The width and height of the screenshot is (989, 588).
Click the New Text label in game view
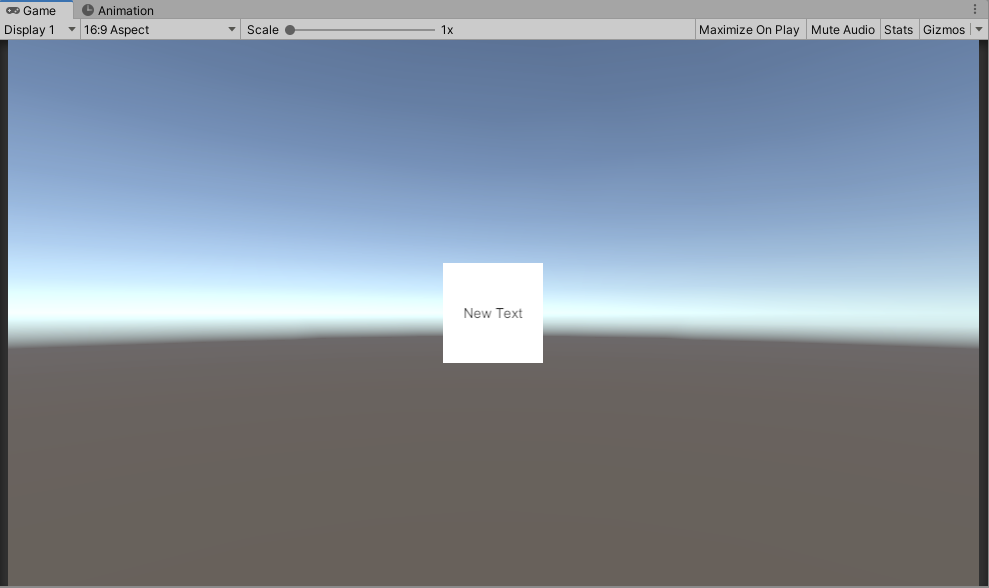coord(493,313)
